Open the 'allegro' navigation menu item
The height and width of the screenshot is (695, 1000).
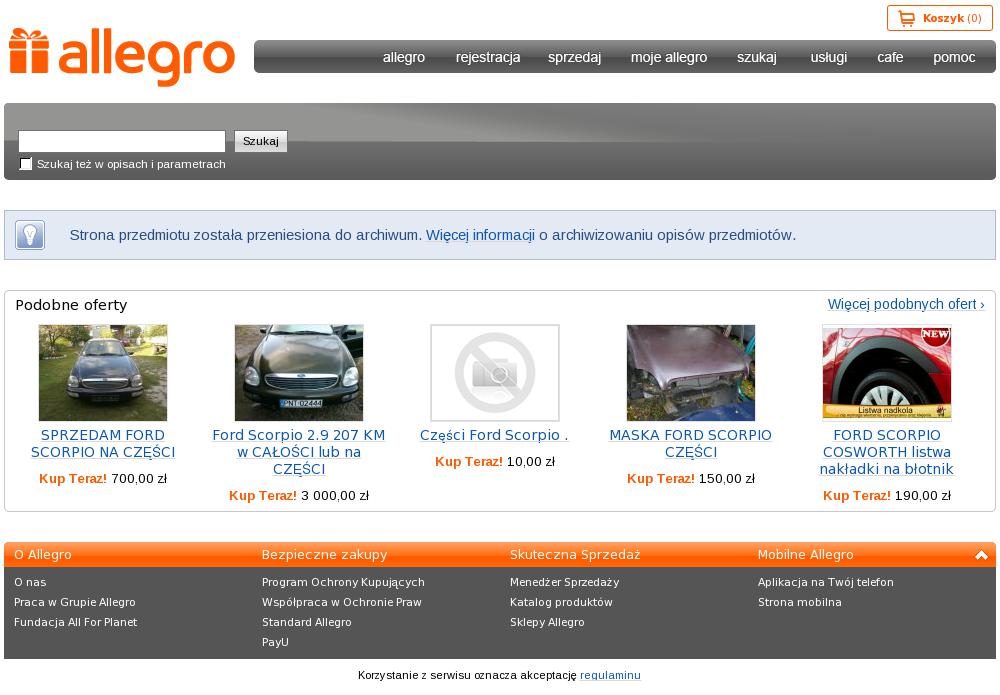404,57
